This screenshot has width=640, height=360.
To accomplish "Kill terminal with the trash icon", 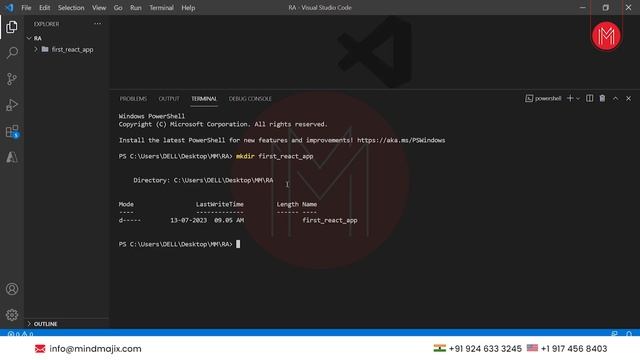I will coord(602,98).
